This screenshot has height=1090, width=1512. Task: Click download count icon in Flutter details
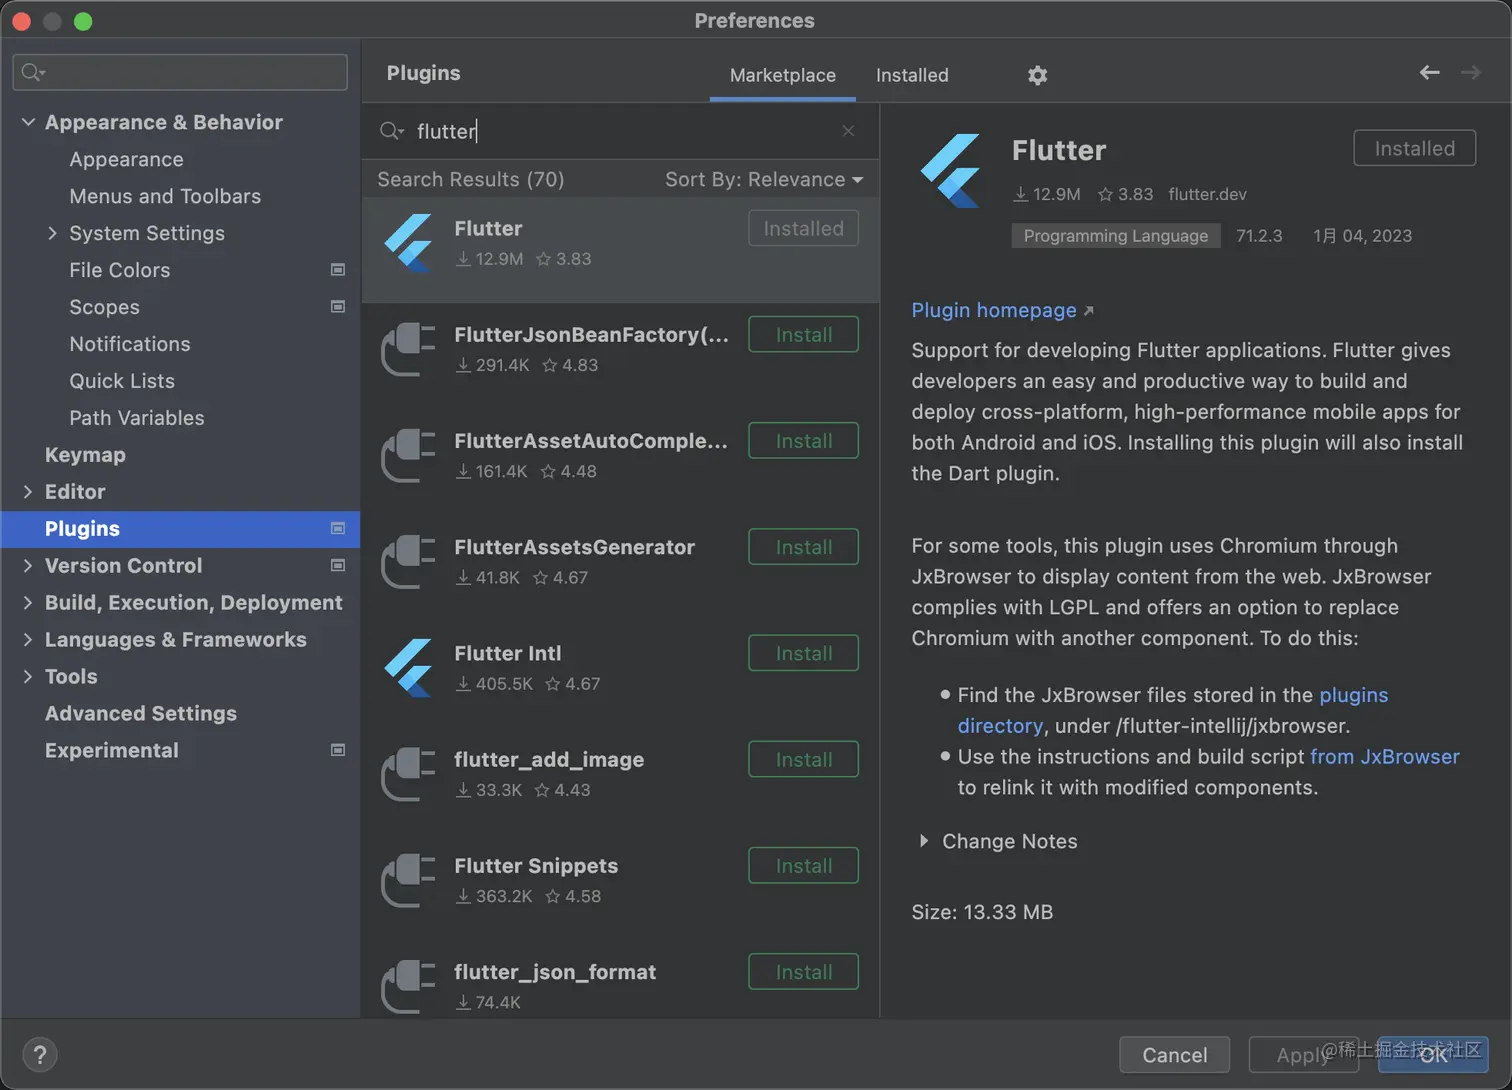[1020, 194]
